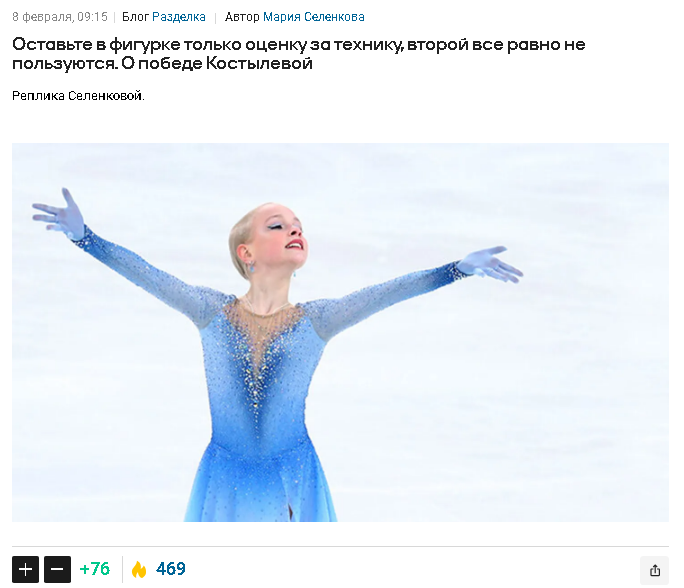684x588 pixels.
Task: Click the Реплика Селенковой subtitle text
Action: coord(78,96)
